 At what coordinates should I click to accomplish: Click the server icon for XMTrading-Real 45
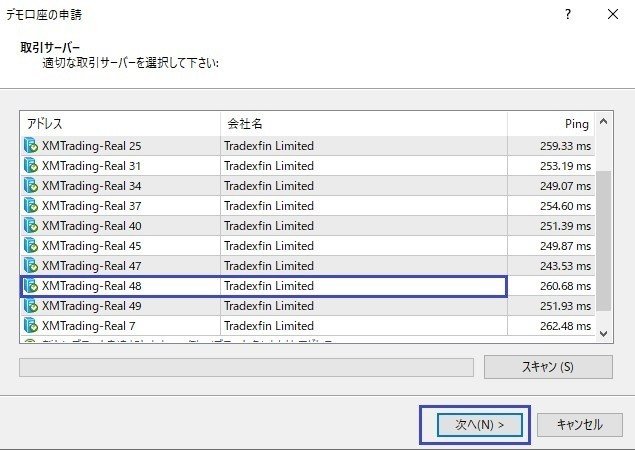pos(31,245)
